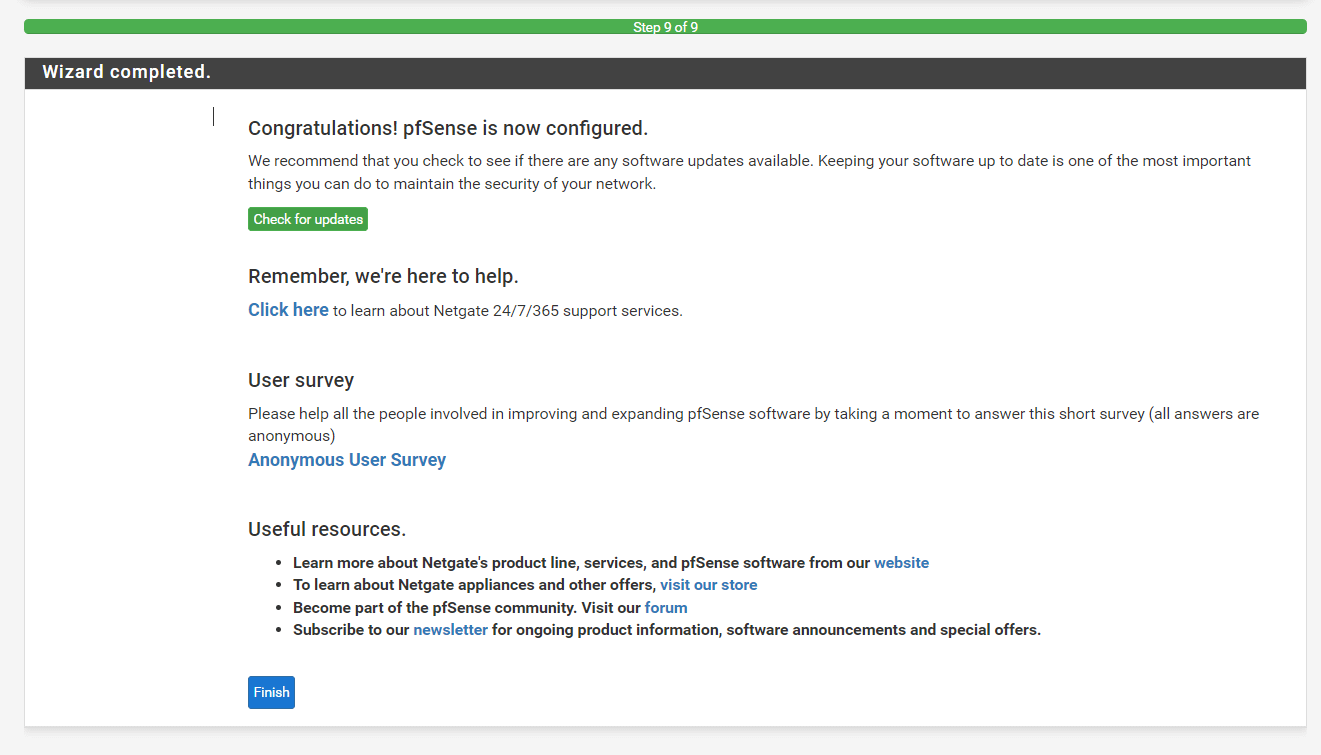Open the Click here support link
Screen dimensions: 1321x755
click(288, 310)
